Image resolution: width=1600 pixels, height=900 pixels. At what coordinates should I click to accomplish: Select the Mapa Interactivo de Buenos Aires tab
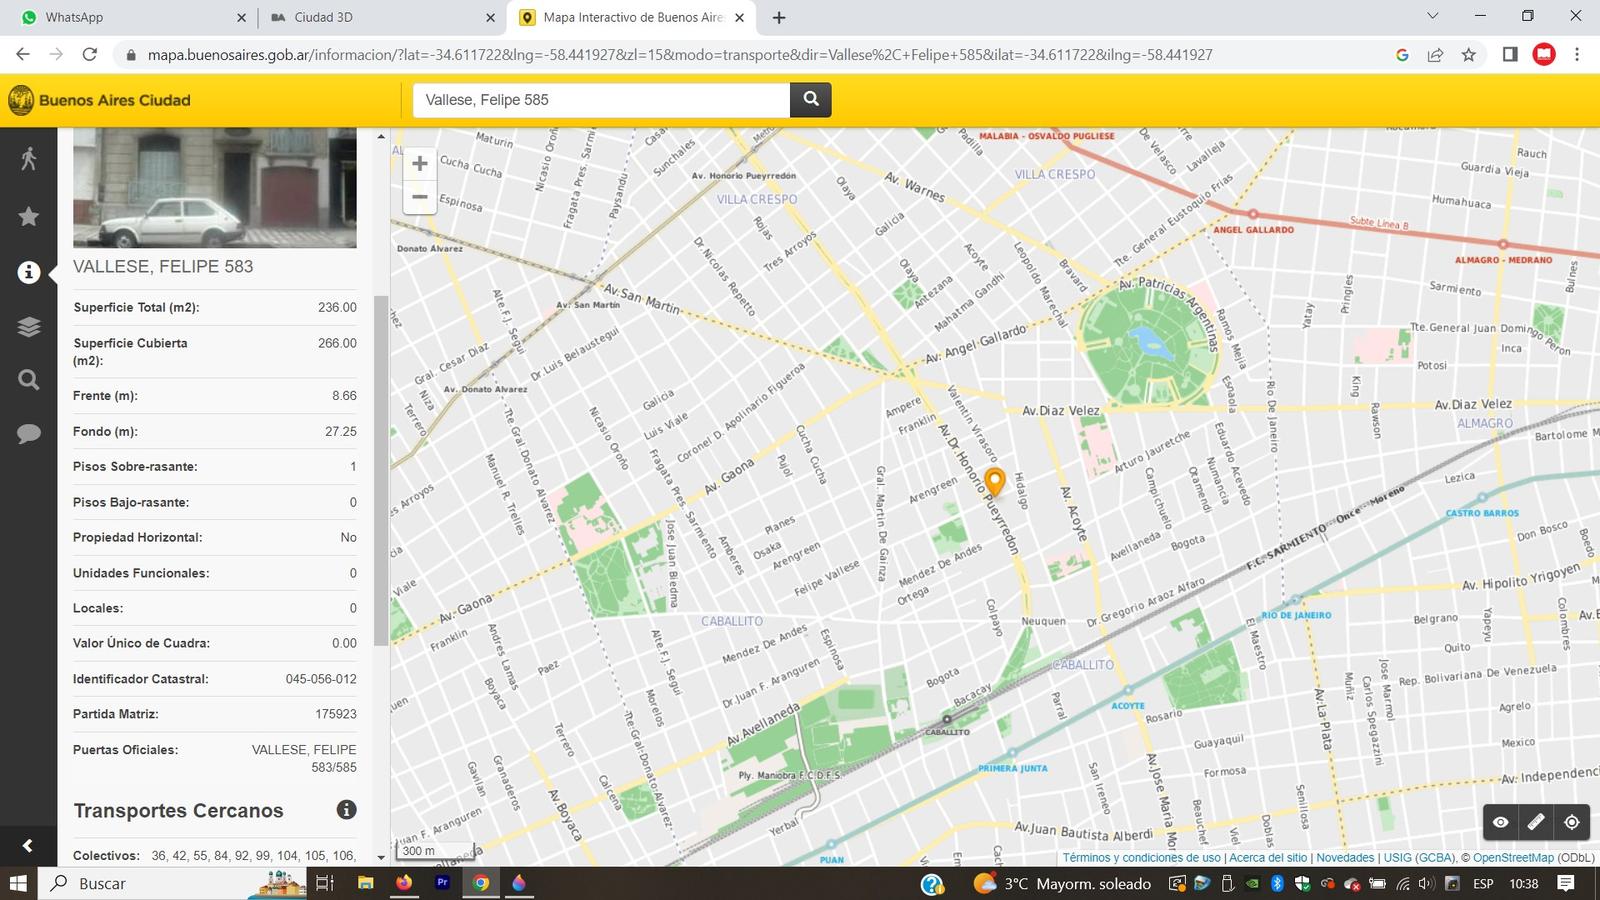point(630,17)
